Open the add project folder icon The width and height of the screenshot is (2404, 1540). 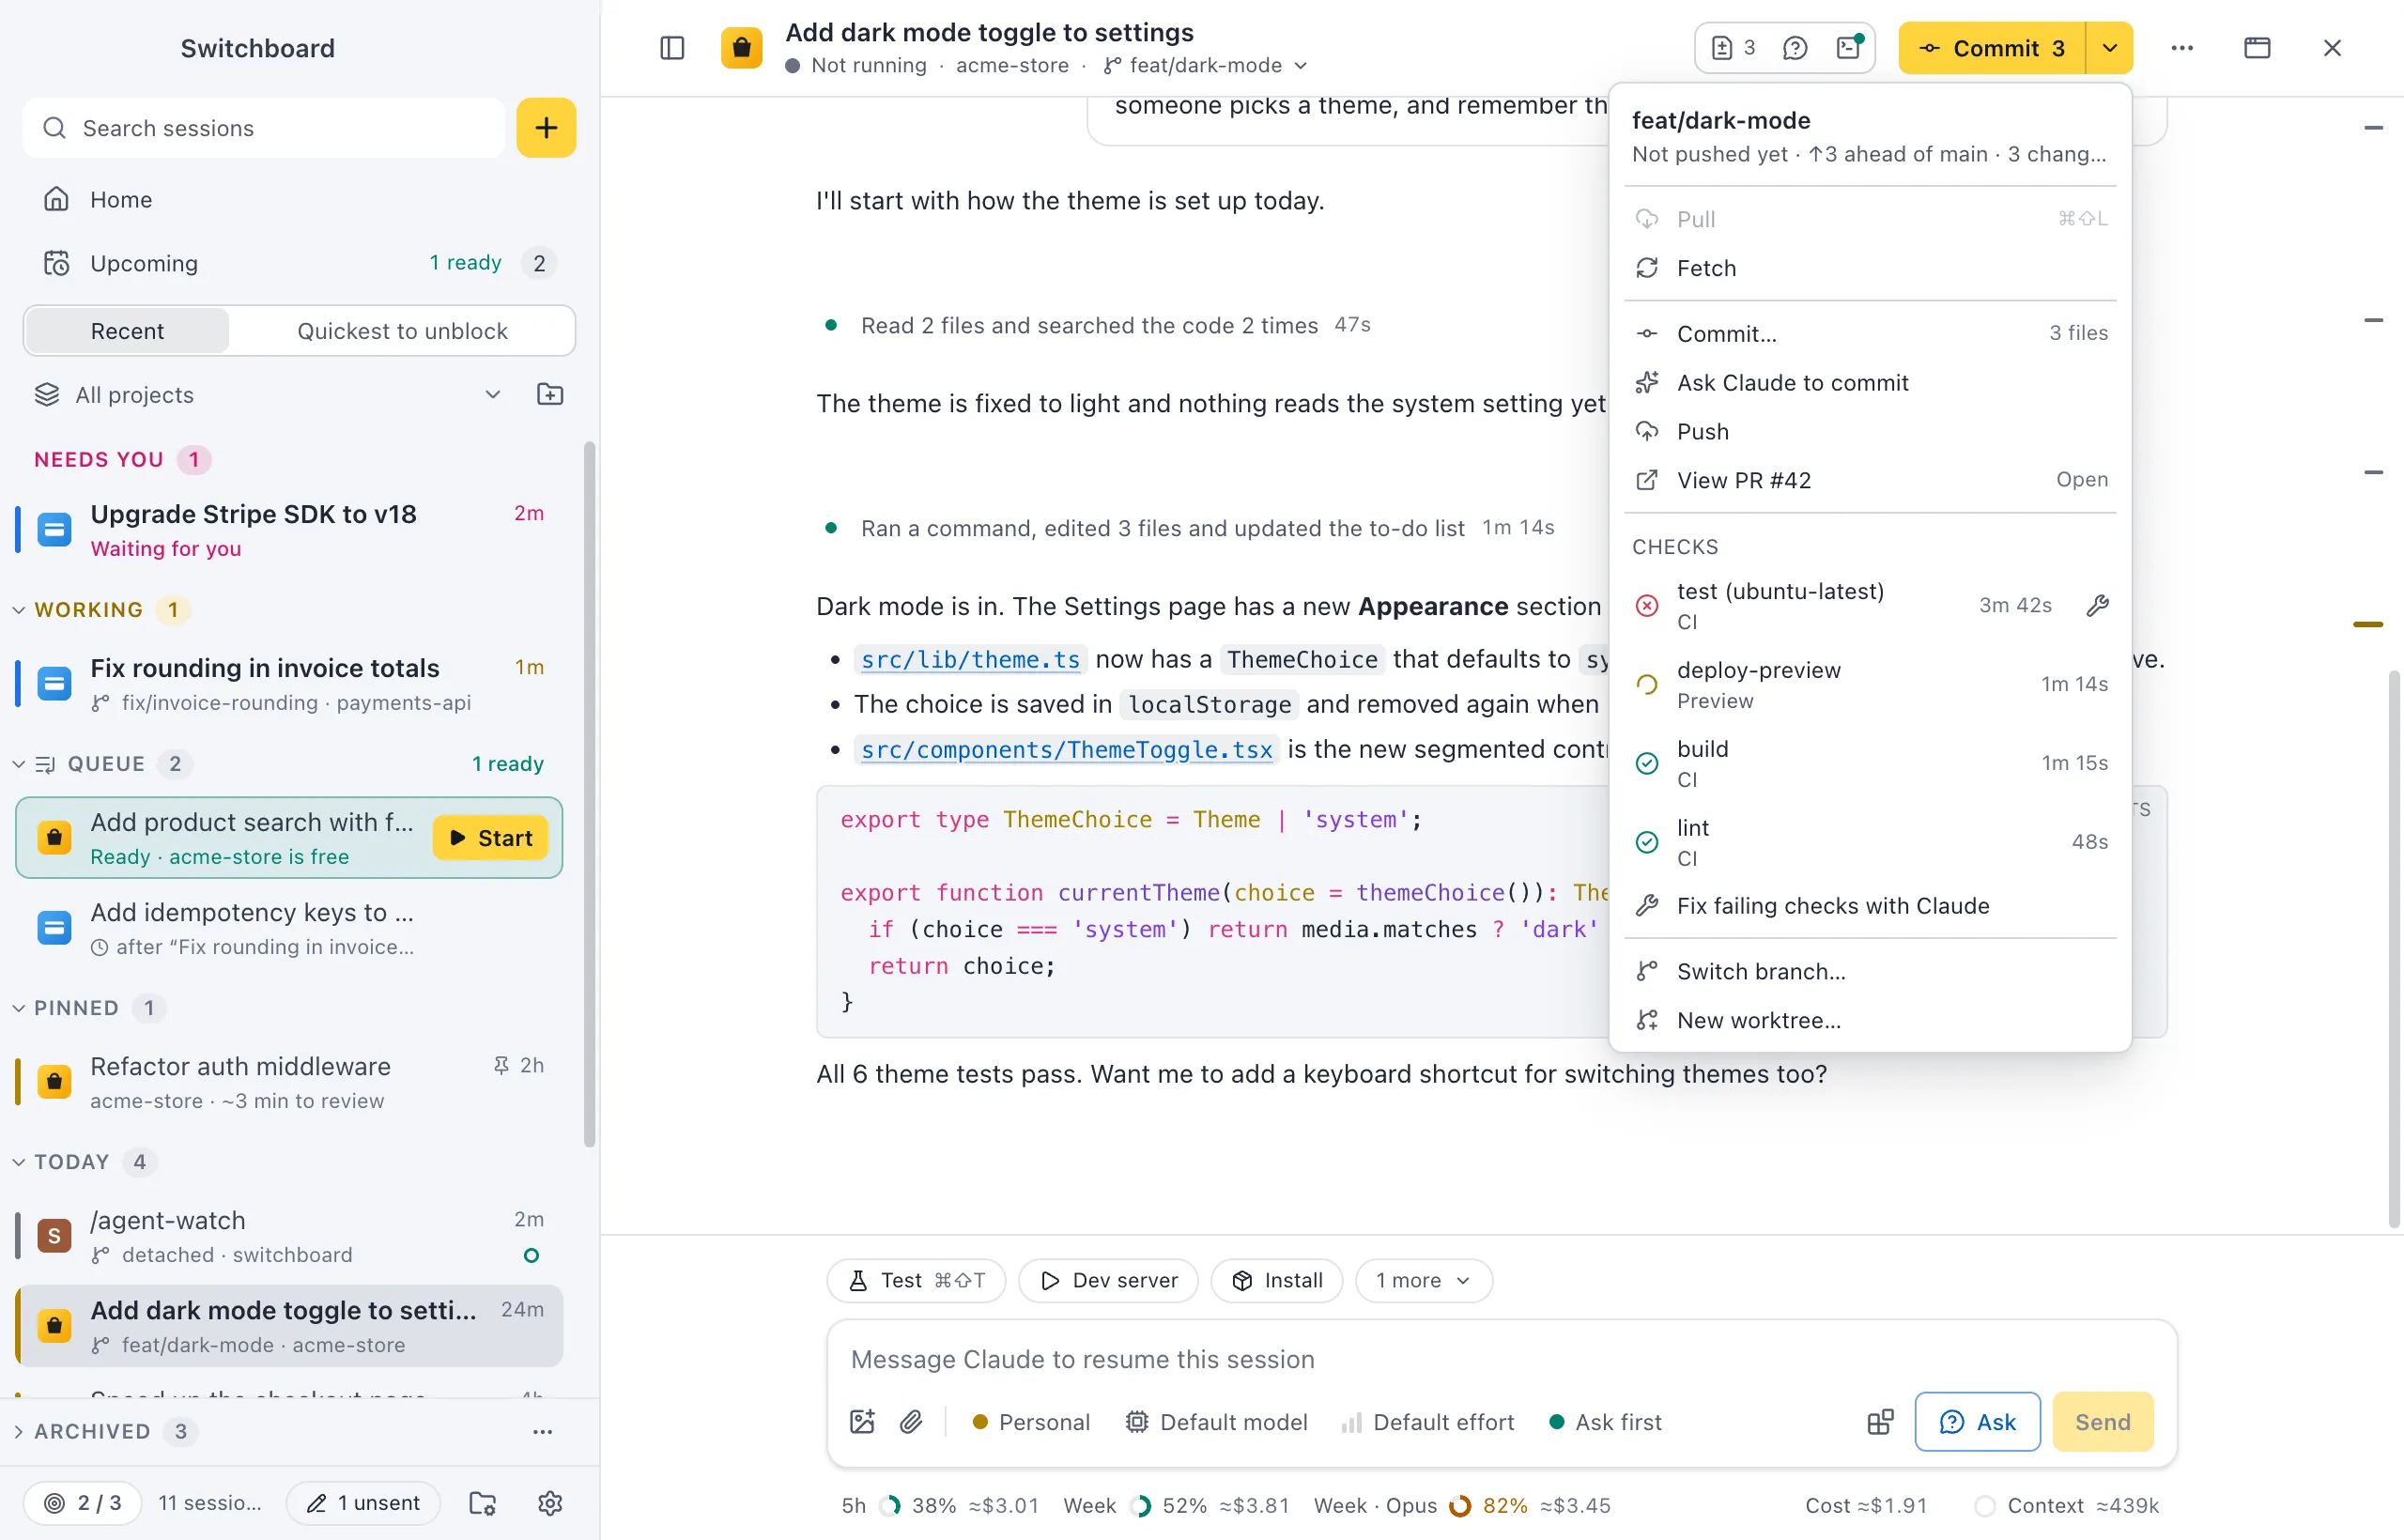coord(550,395)
